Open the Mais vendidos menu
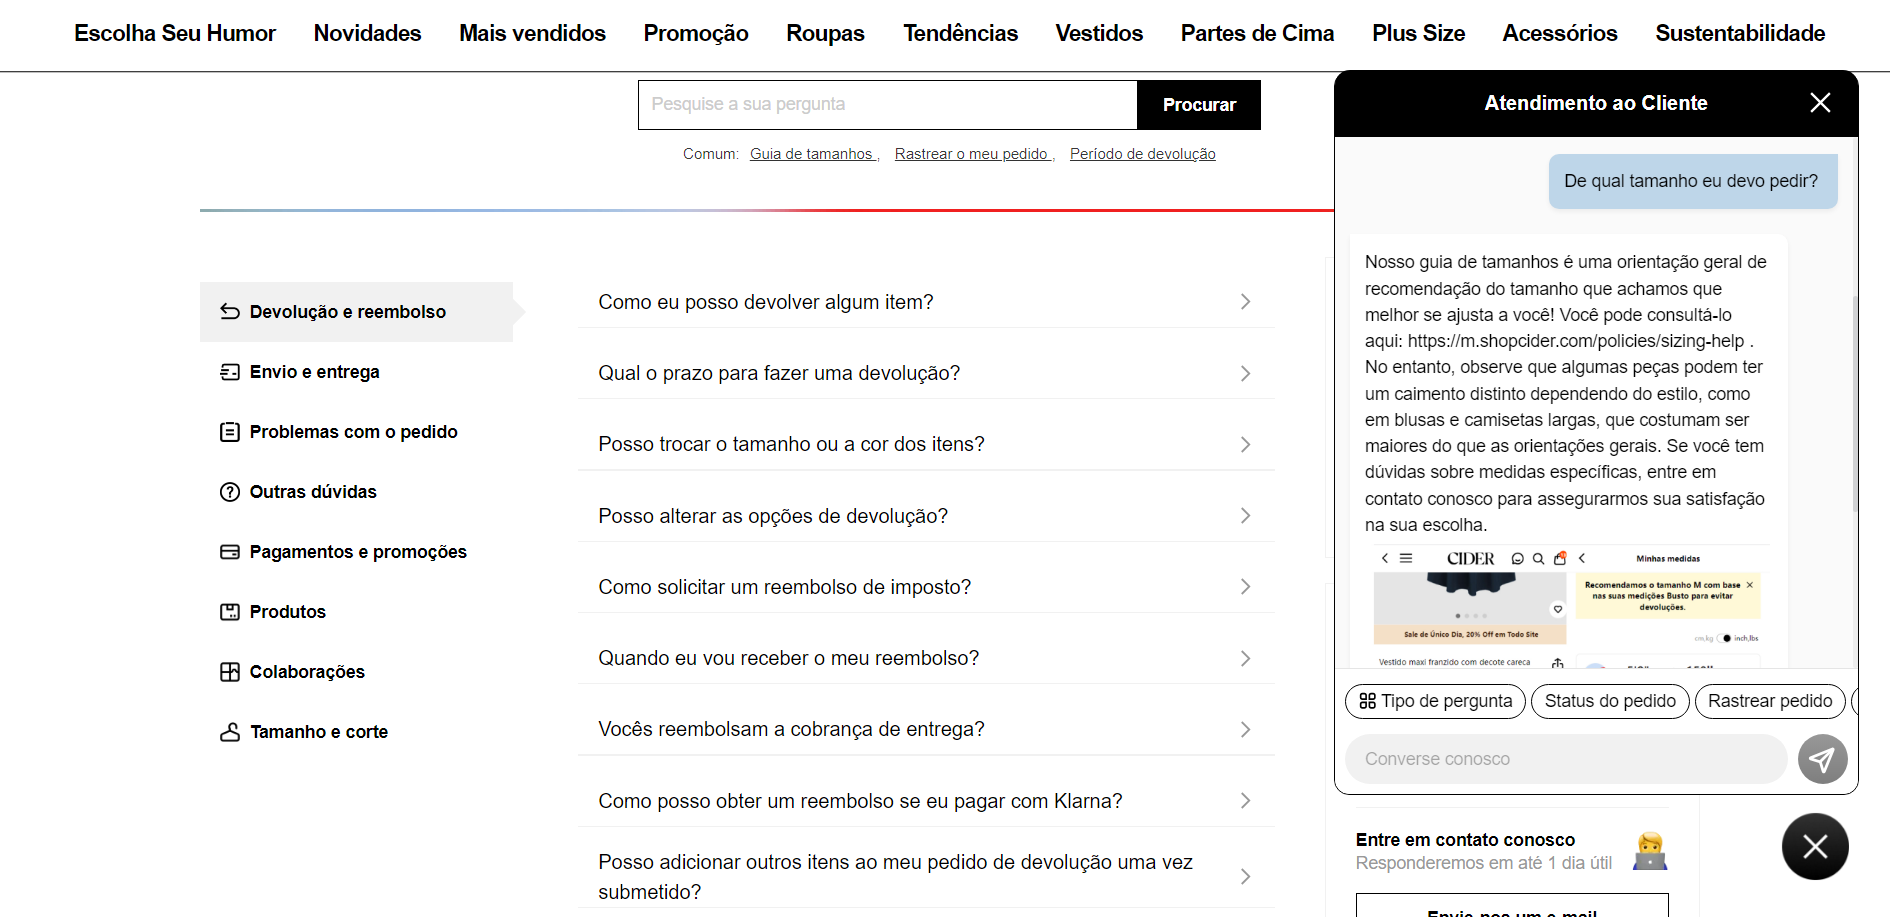 coord(532,33)
